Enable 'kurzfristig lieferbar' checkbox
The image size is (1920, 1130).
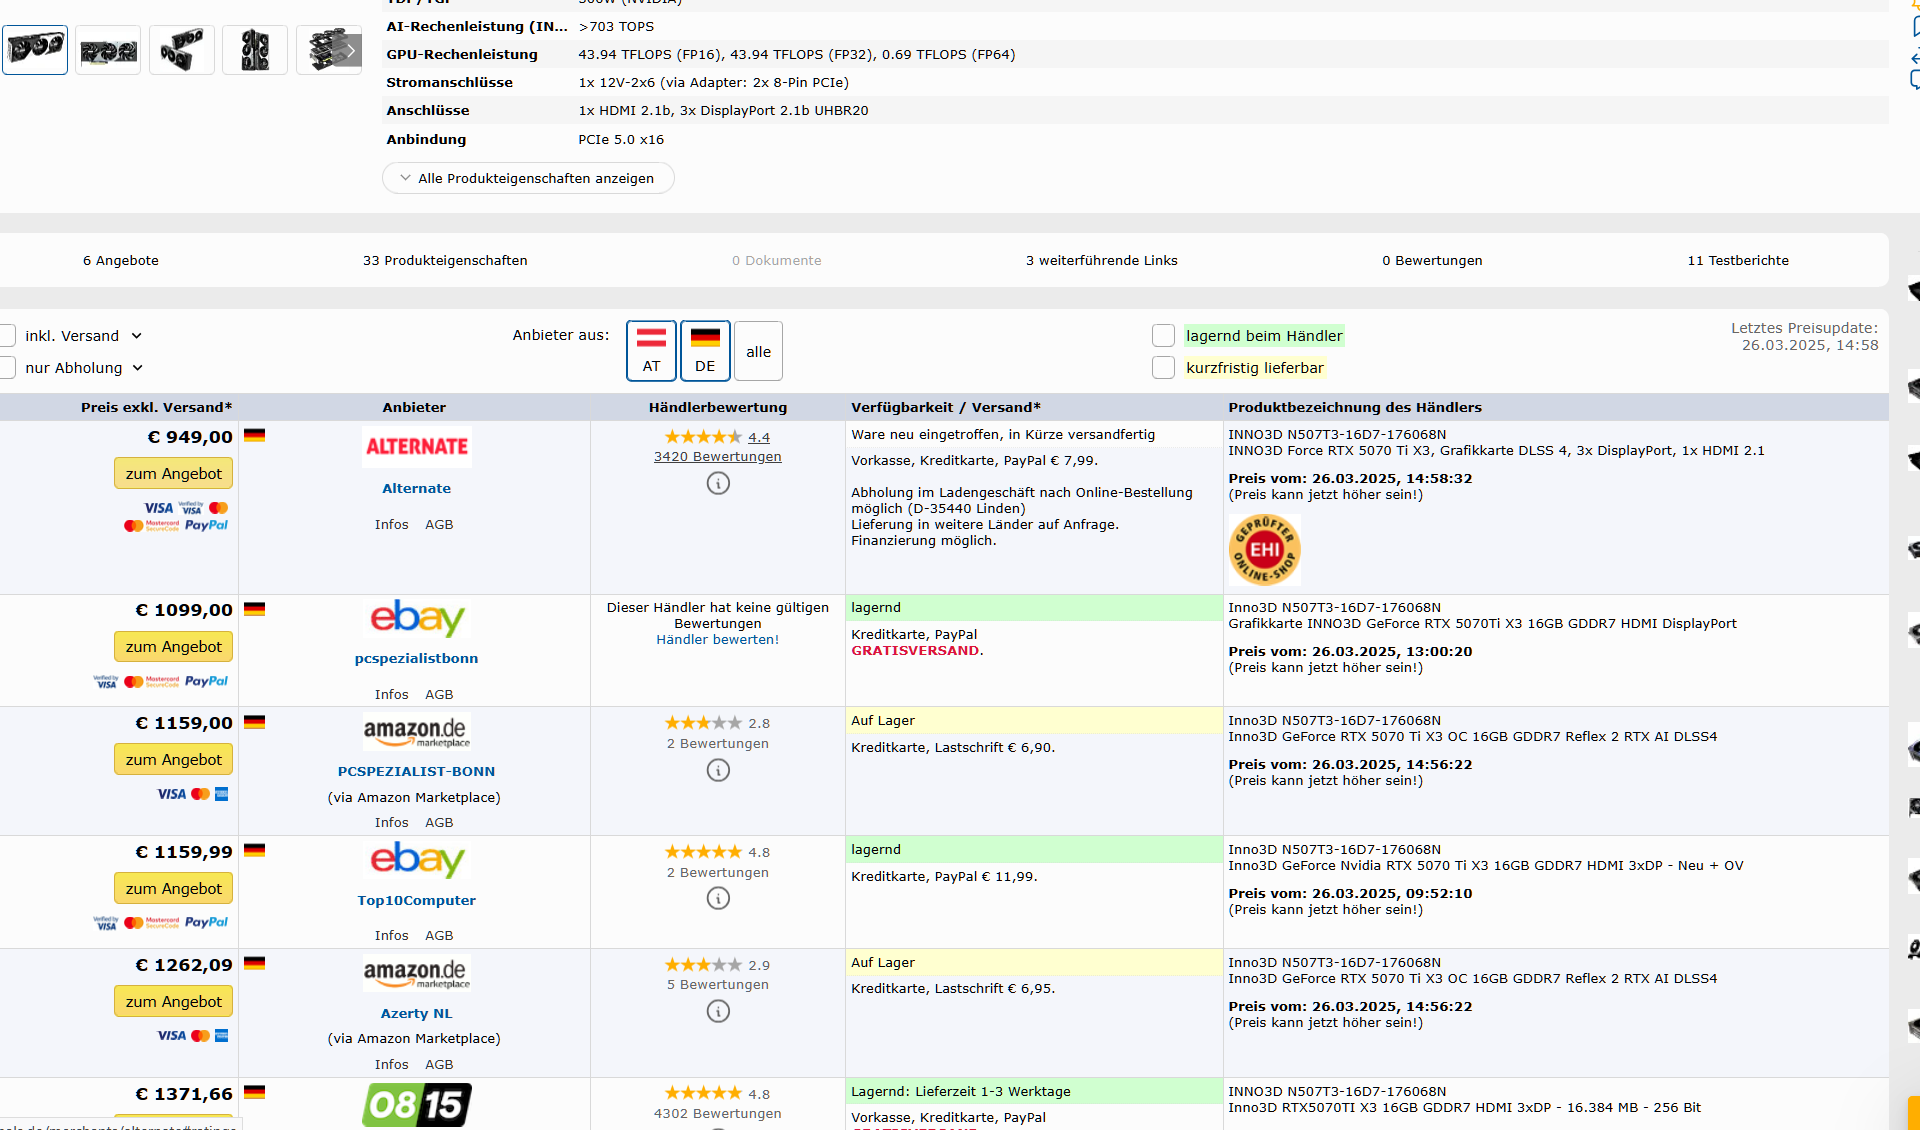point(1163,368)
